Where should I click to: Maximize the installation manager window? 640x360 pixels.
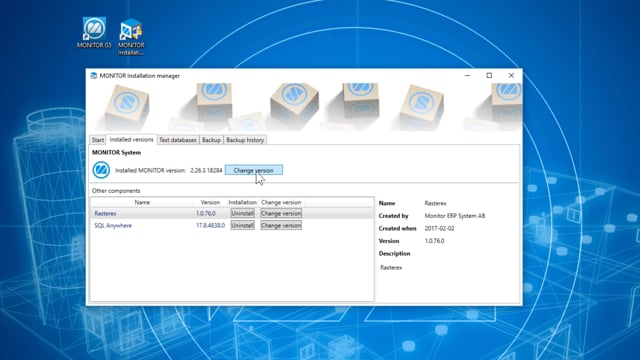(x=489, y=76)
